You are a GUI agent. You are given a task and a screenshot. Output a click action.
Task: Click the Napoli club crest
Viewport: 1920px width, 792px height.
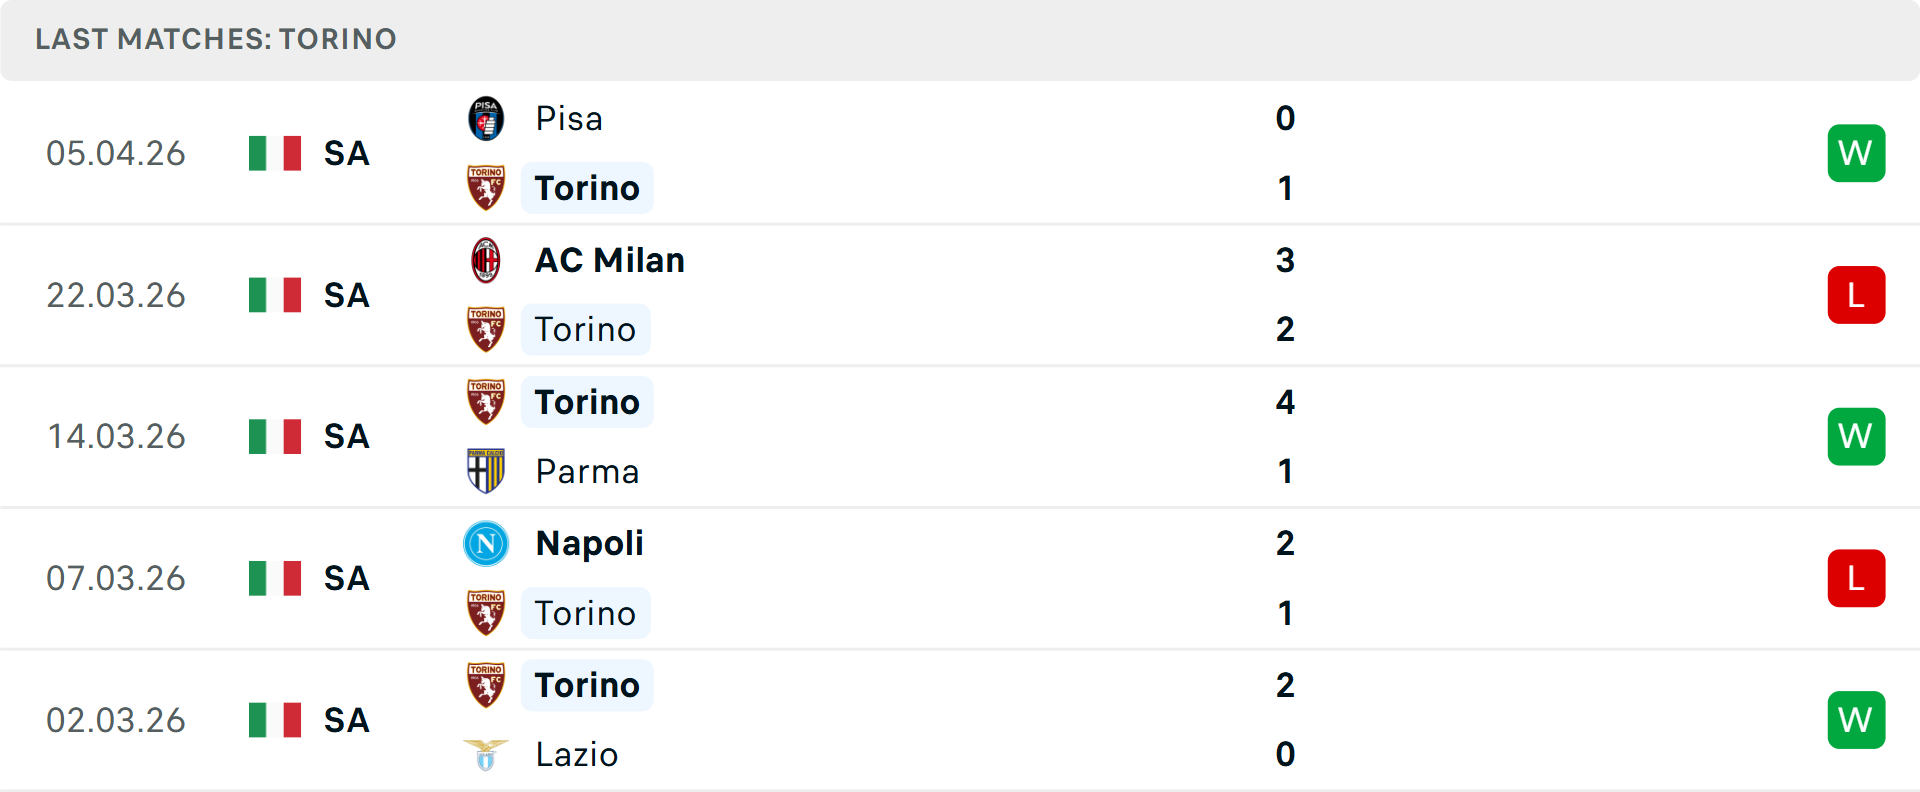[486, 544]
